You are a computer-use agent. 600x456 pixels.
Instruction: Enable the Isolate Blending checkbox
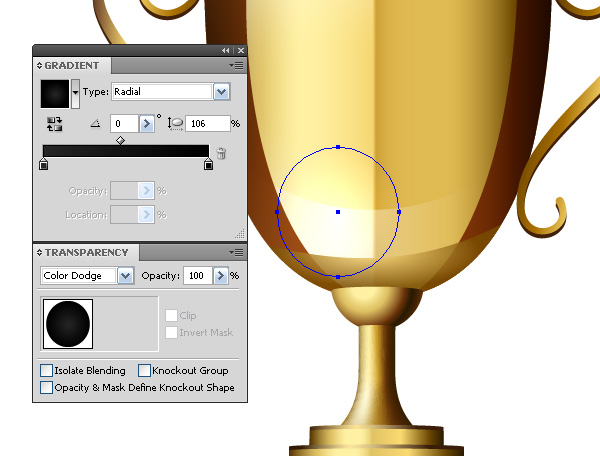(x=46, y=370)
